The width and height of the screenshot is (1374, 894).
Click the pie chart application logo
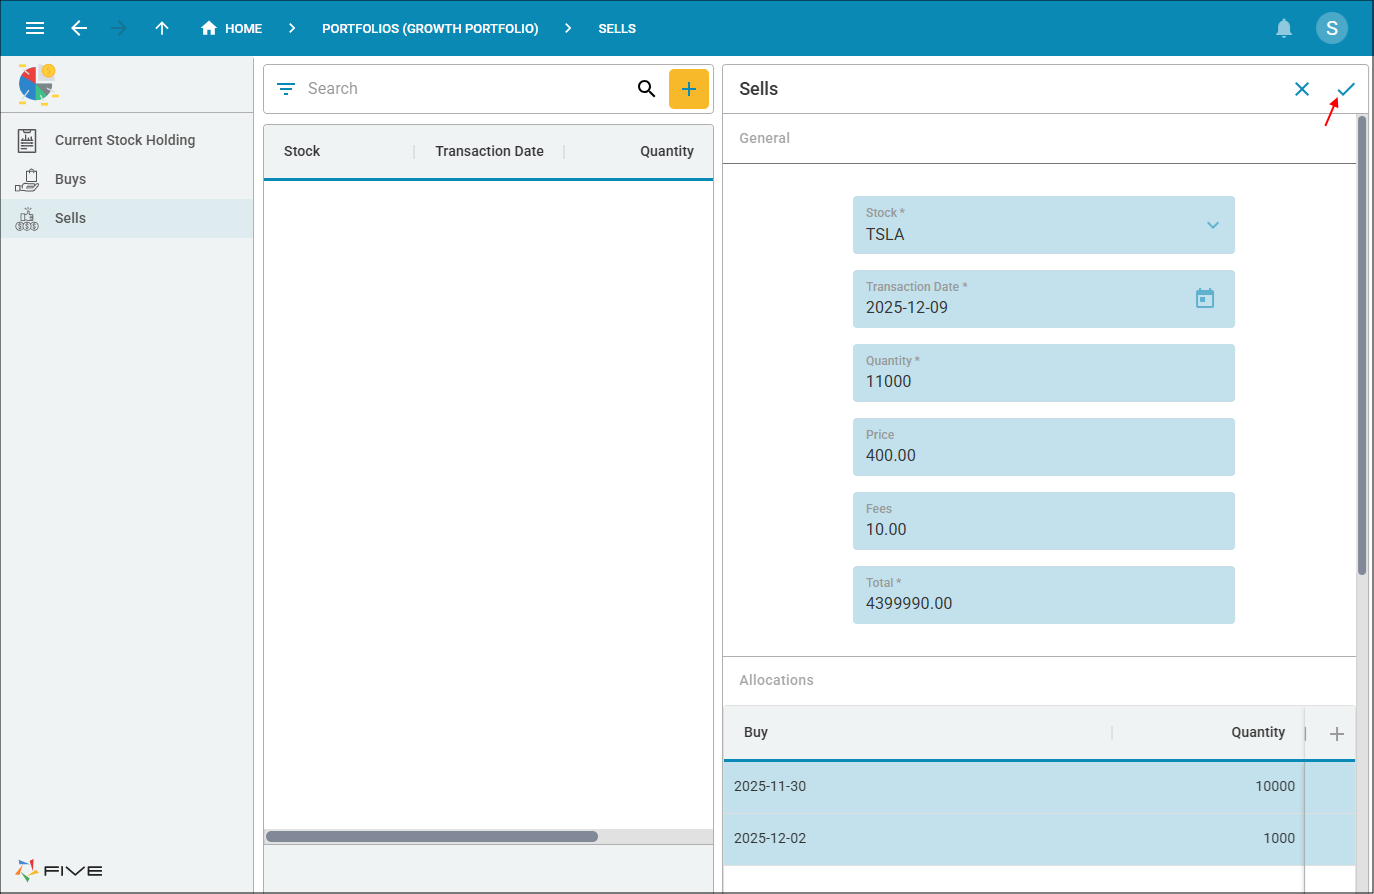click(x=38, y=84)
